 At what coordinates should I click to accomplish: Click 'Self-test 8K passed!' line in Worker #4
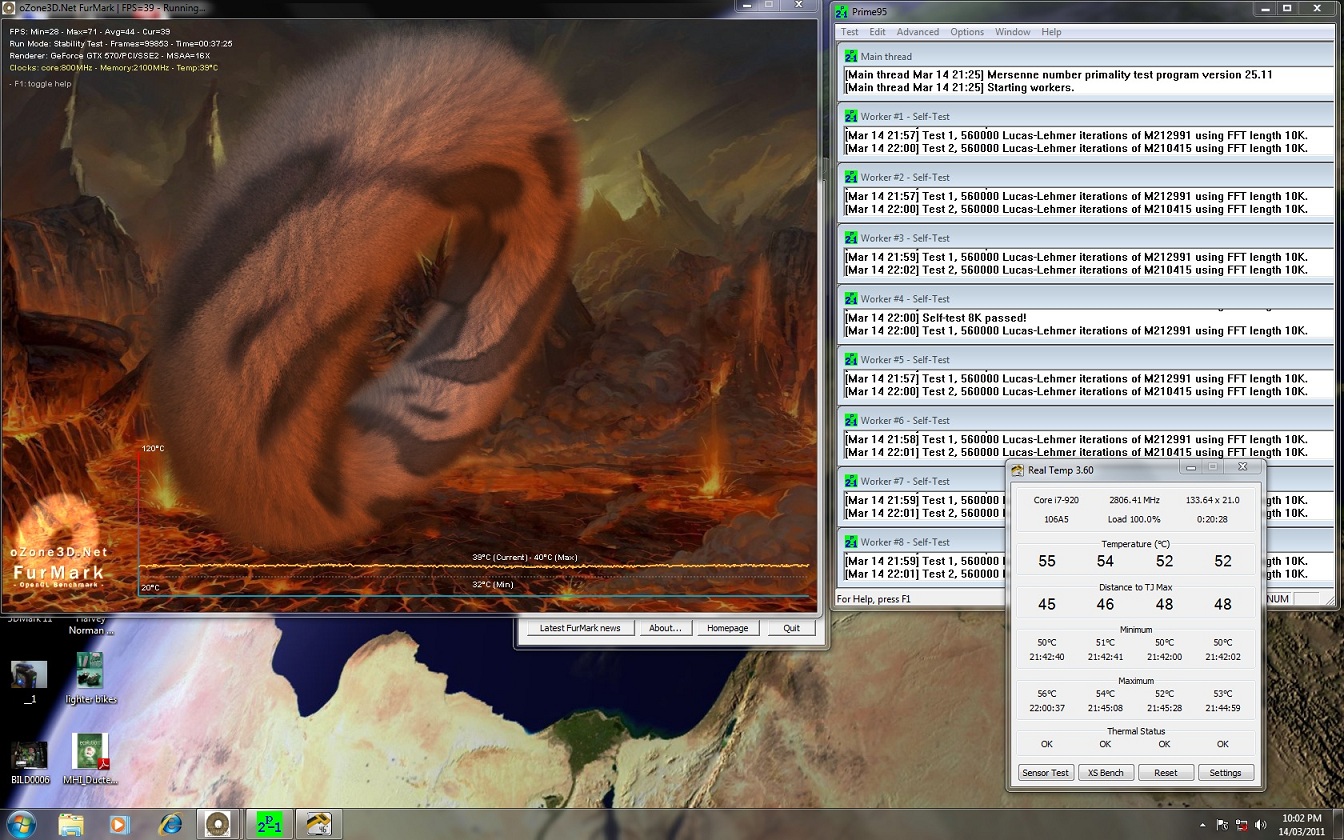click(935, 317)
